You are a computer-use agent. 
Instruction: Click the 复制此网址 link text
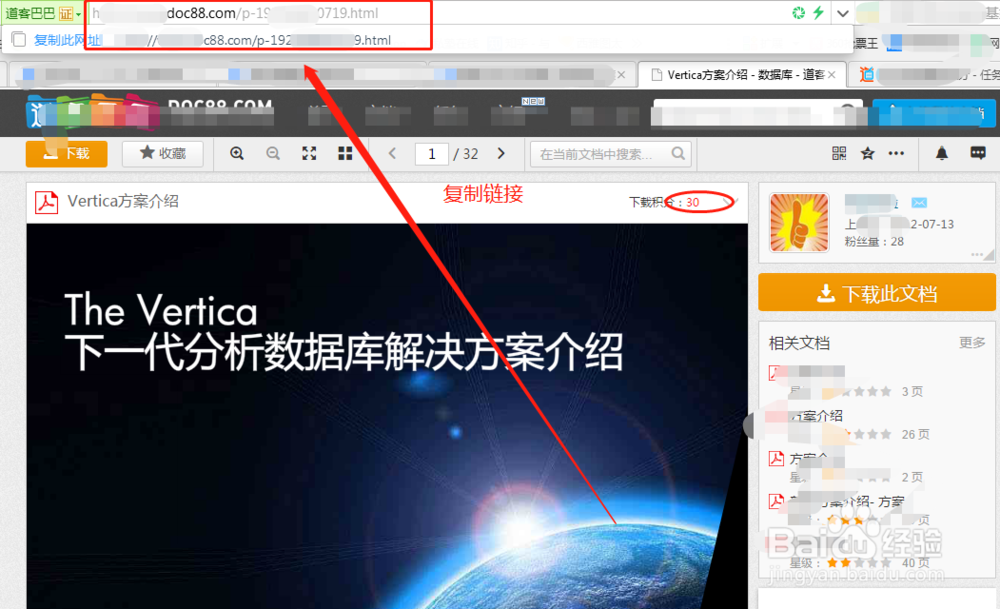pos(68,40)
